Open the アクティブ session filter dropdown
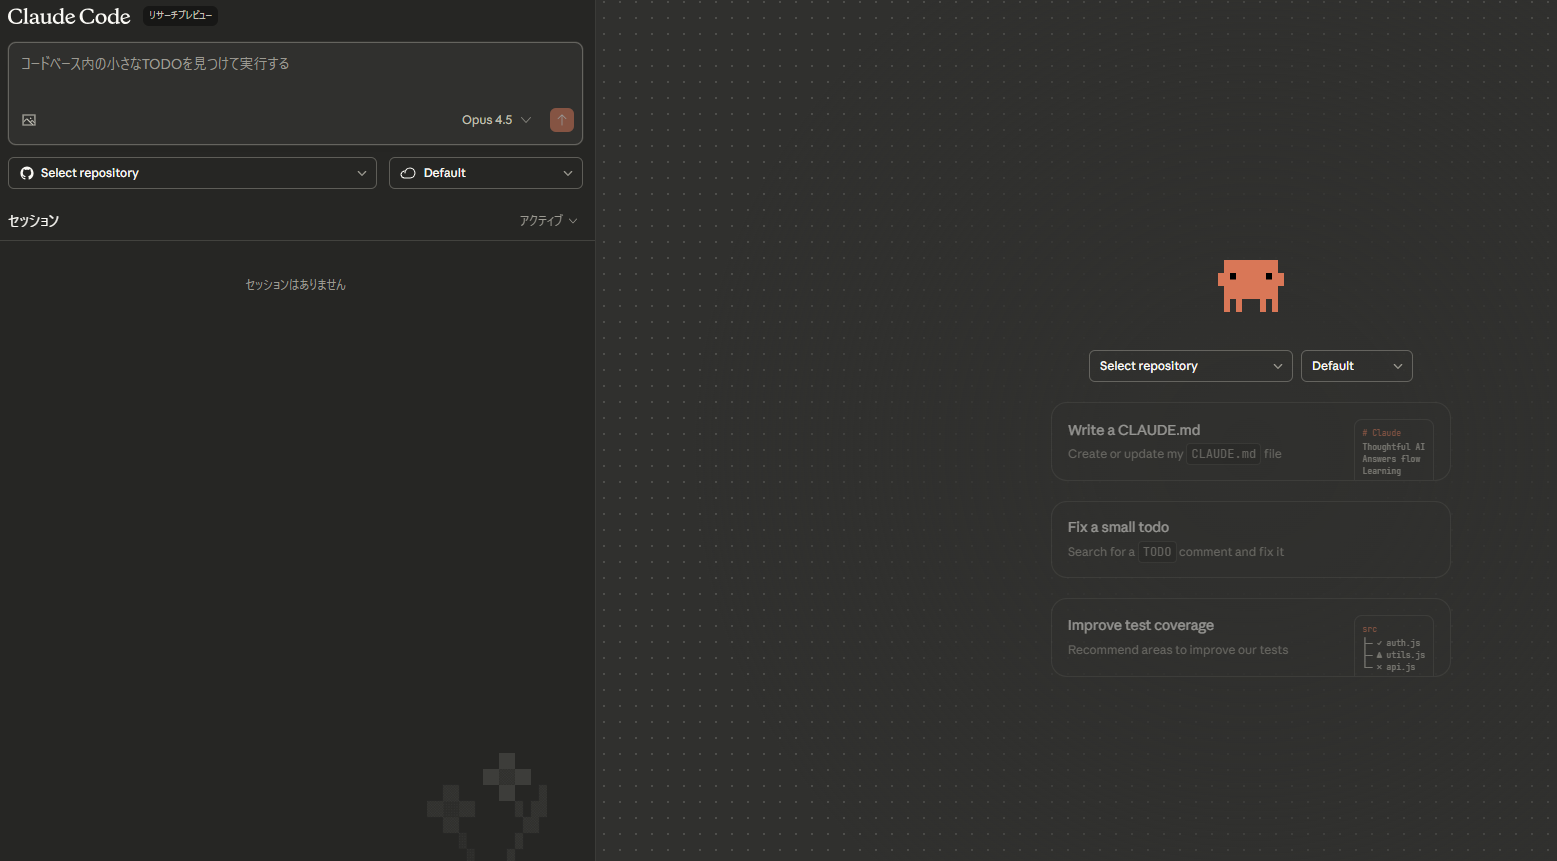1557x861 pixels. pos(548,221)
